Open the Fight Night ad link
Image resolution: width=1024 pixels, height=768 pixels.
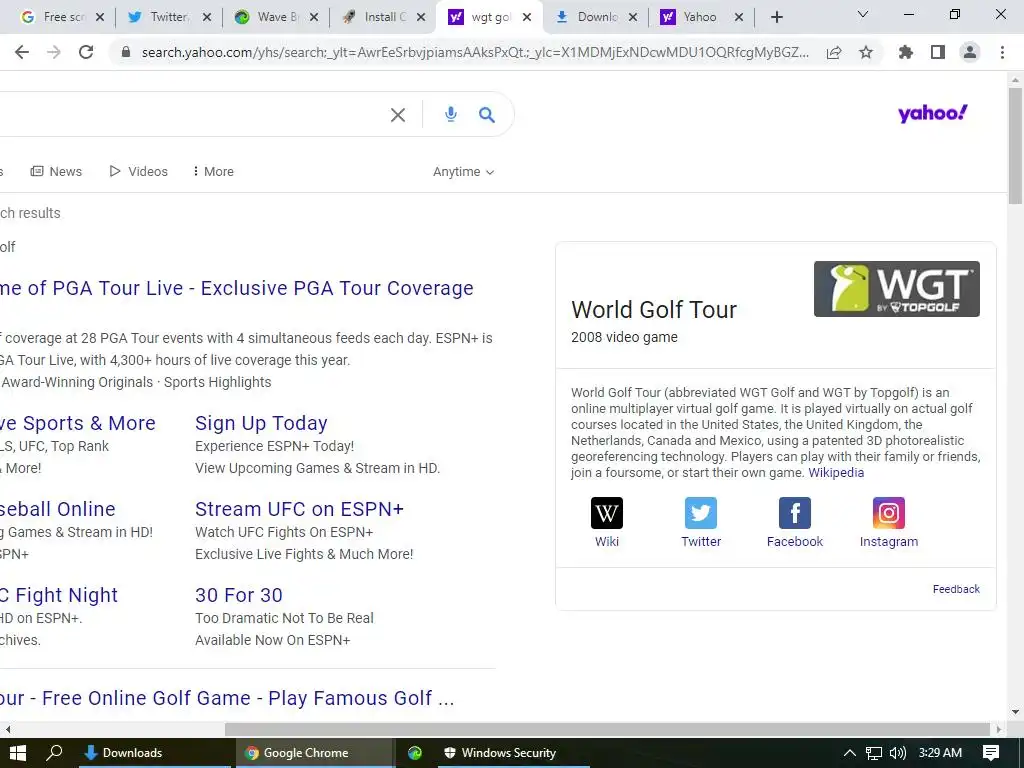[x=59, y=595]
